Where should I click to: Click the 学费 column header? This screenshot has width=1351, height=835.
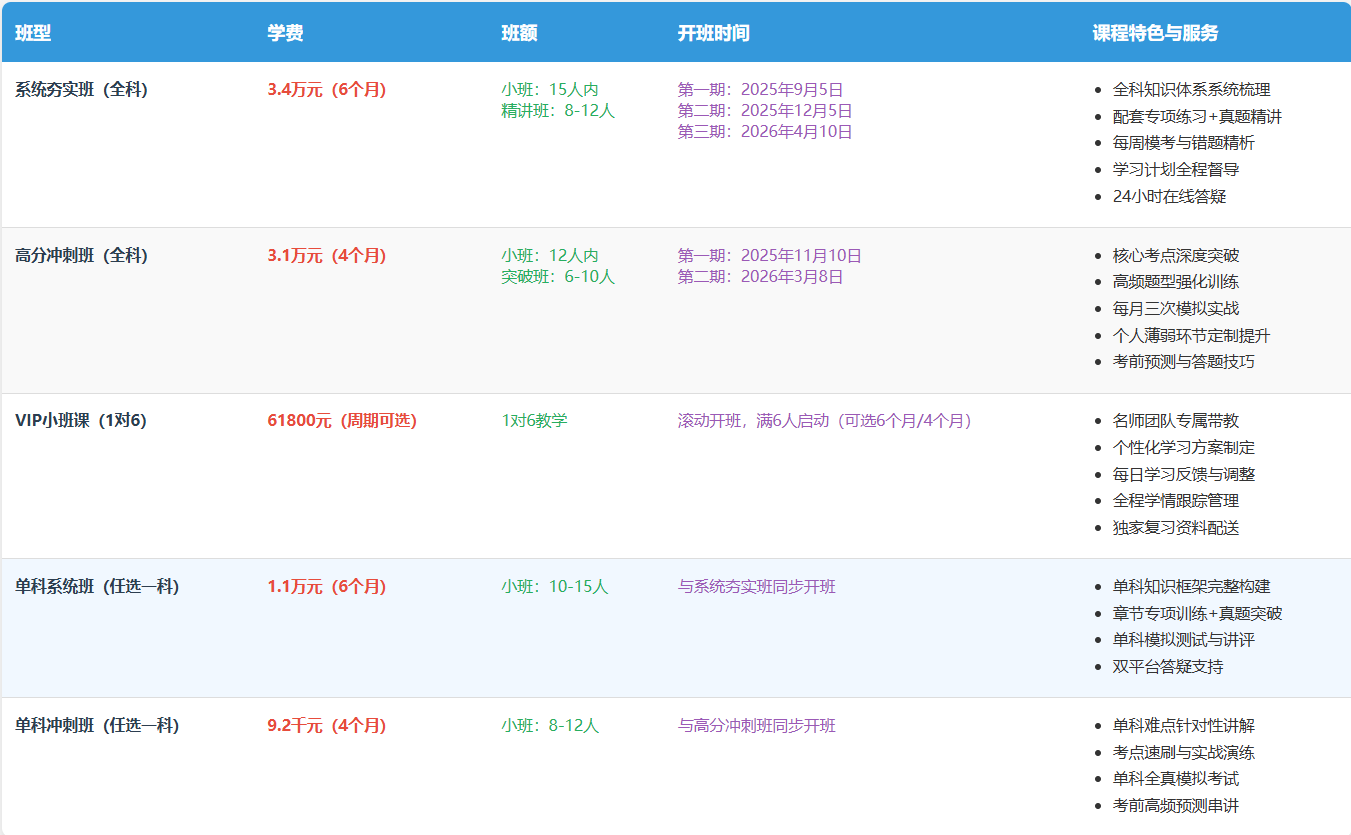285,33
